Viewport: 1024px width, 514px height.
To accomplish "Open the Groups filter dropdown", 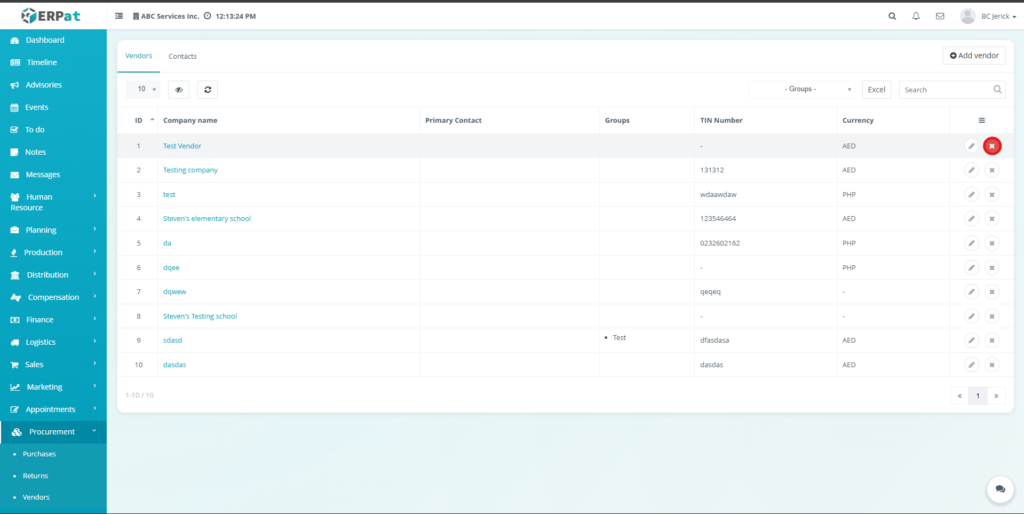I will coord(804,89).
